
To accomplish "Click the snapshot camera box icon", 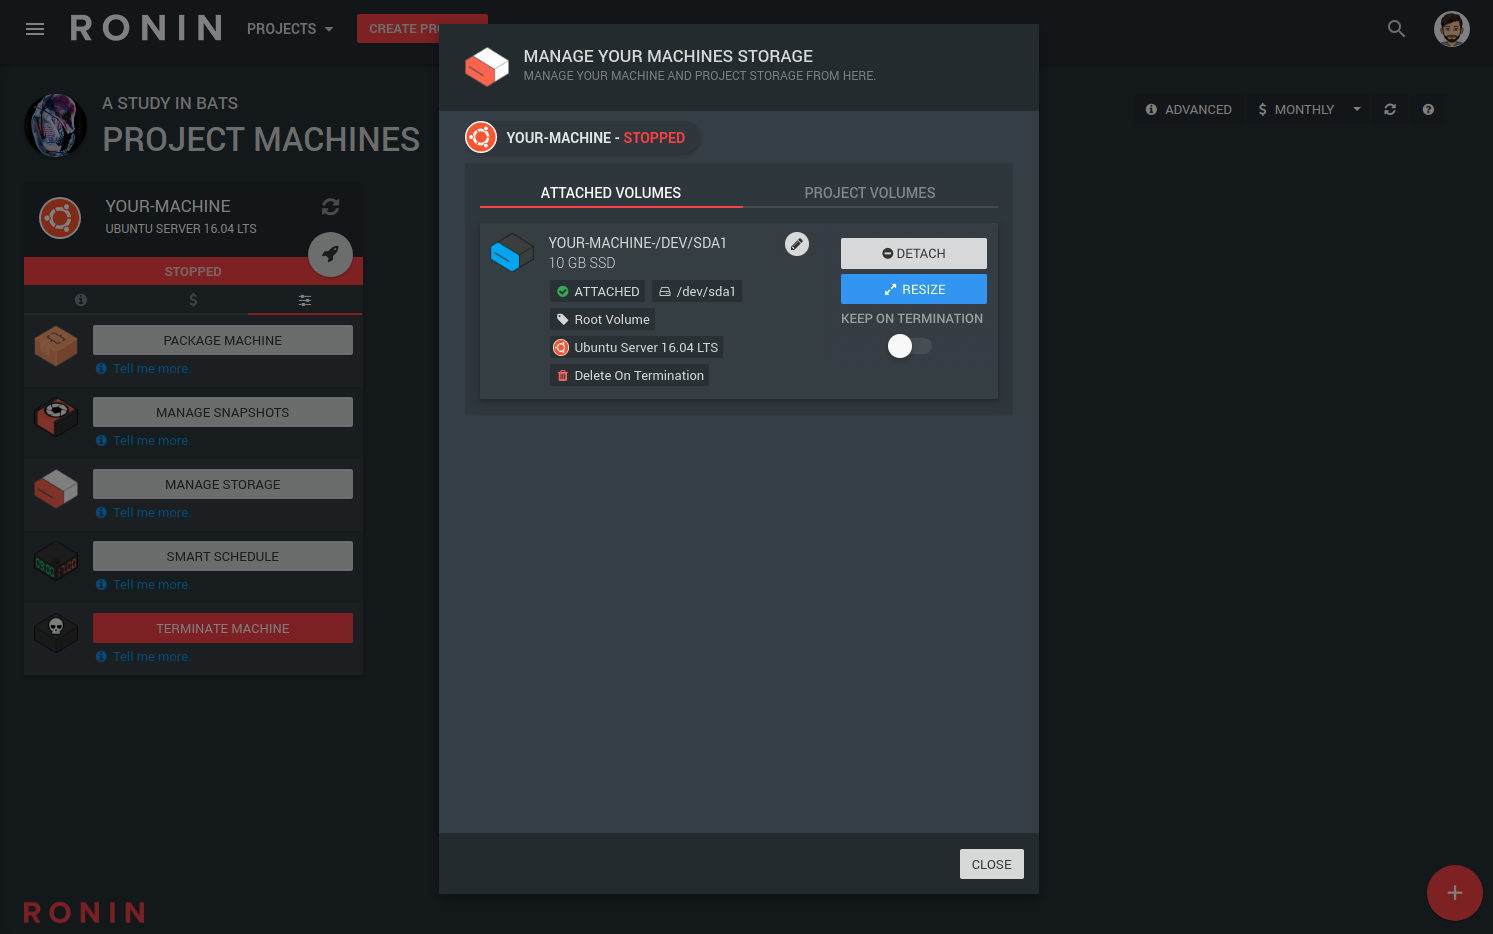I will point(56,417).
